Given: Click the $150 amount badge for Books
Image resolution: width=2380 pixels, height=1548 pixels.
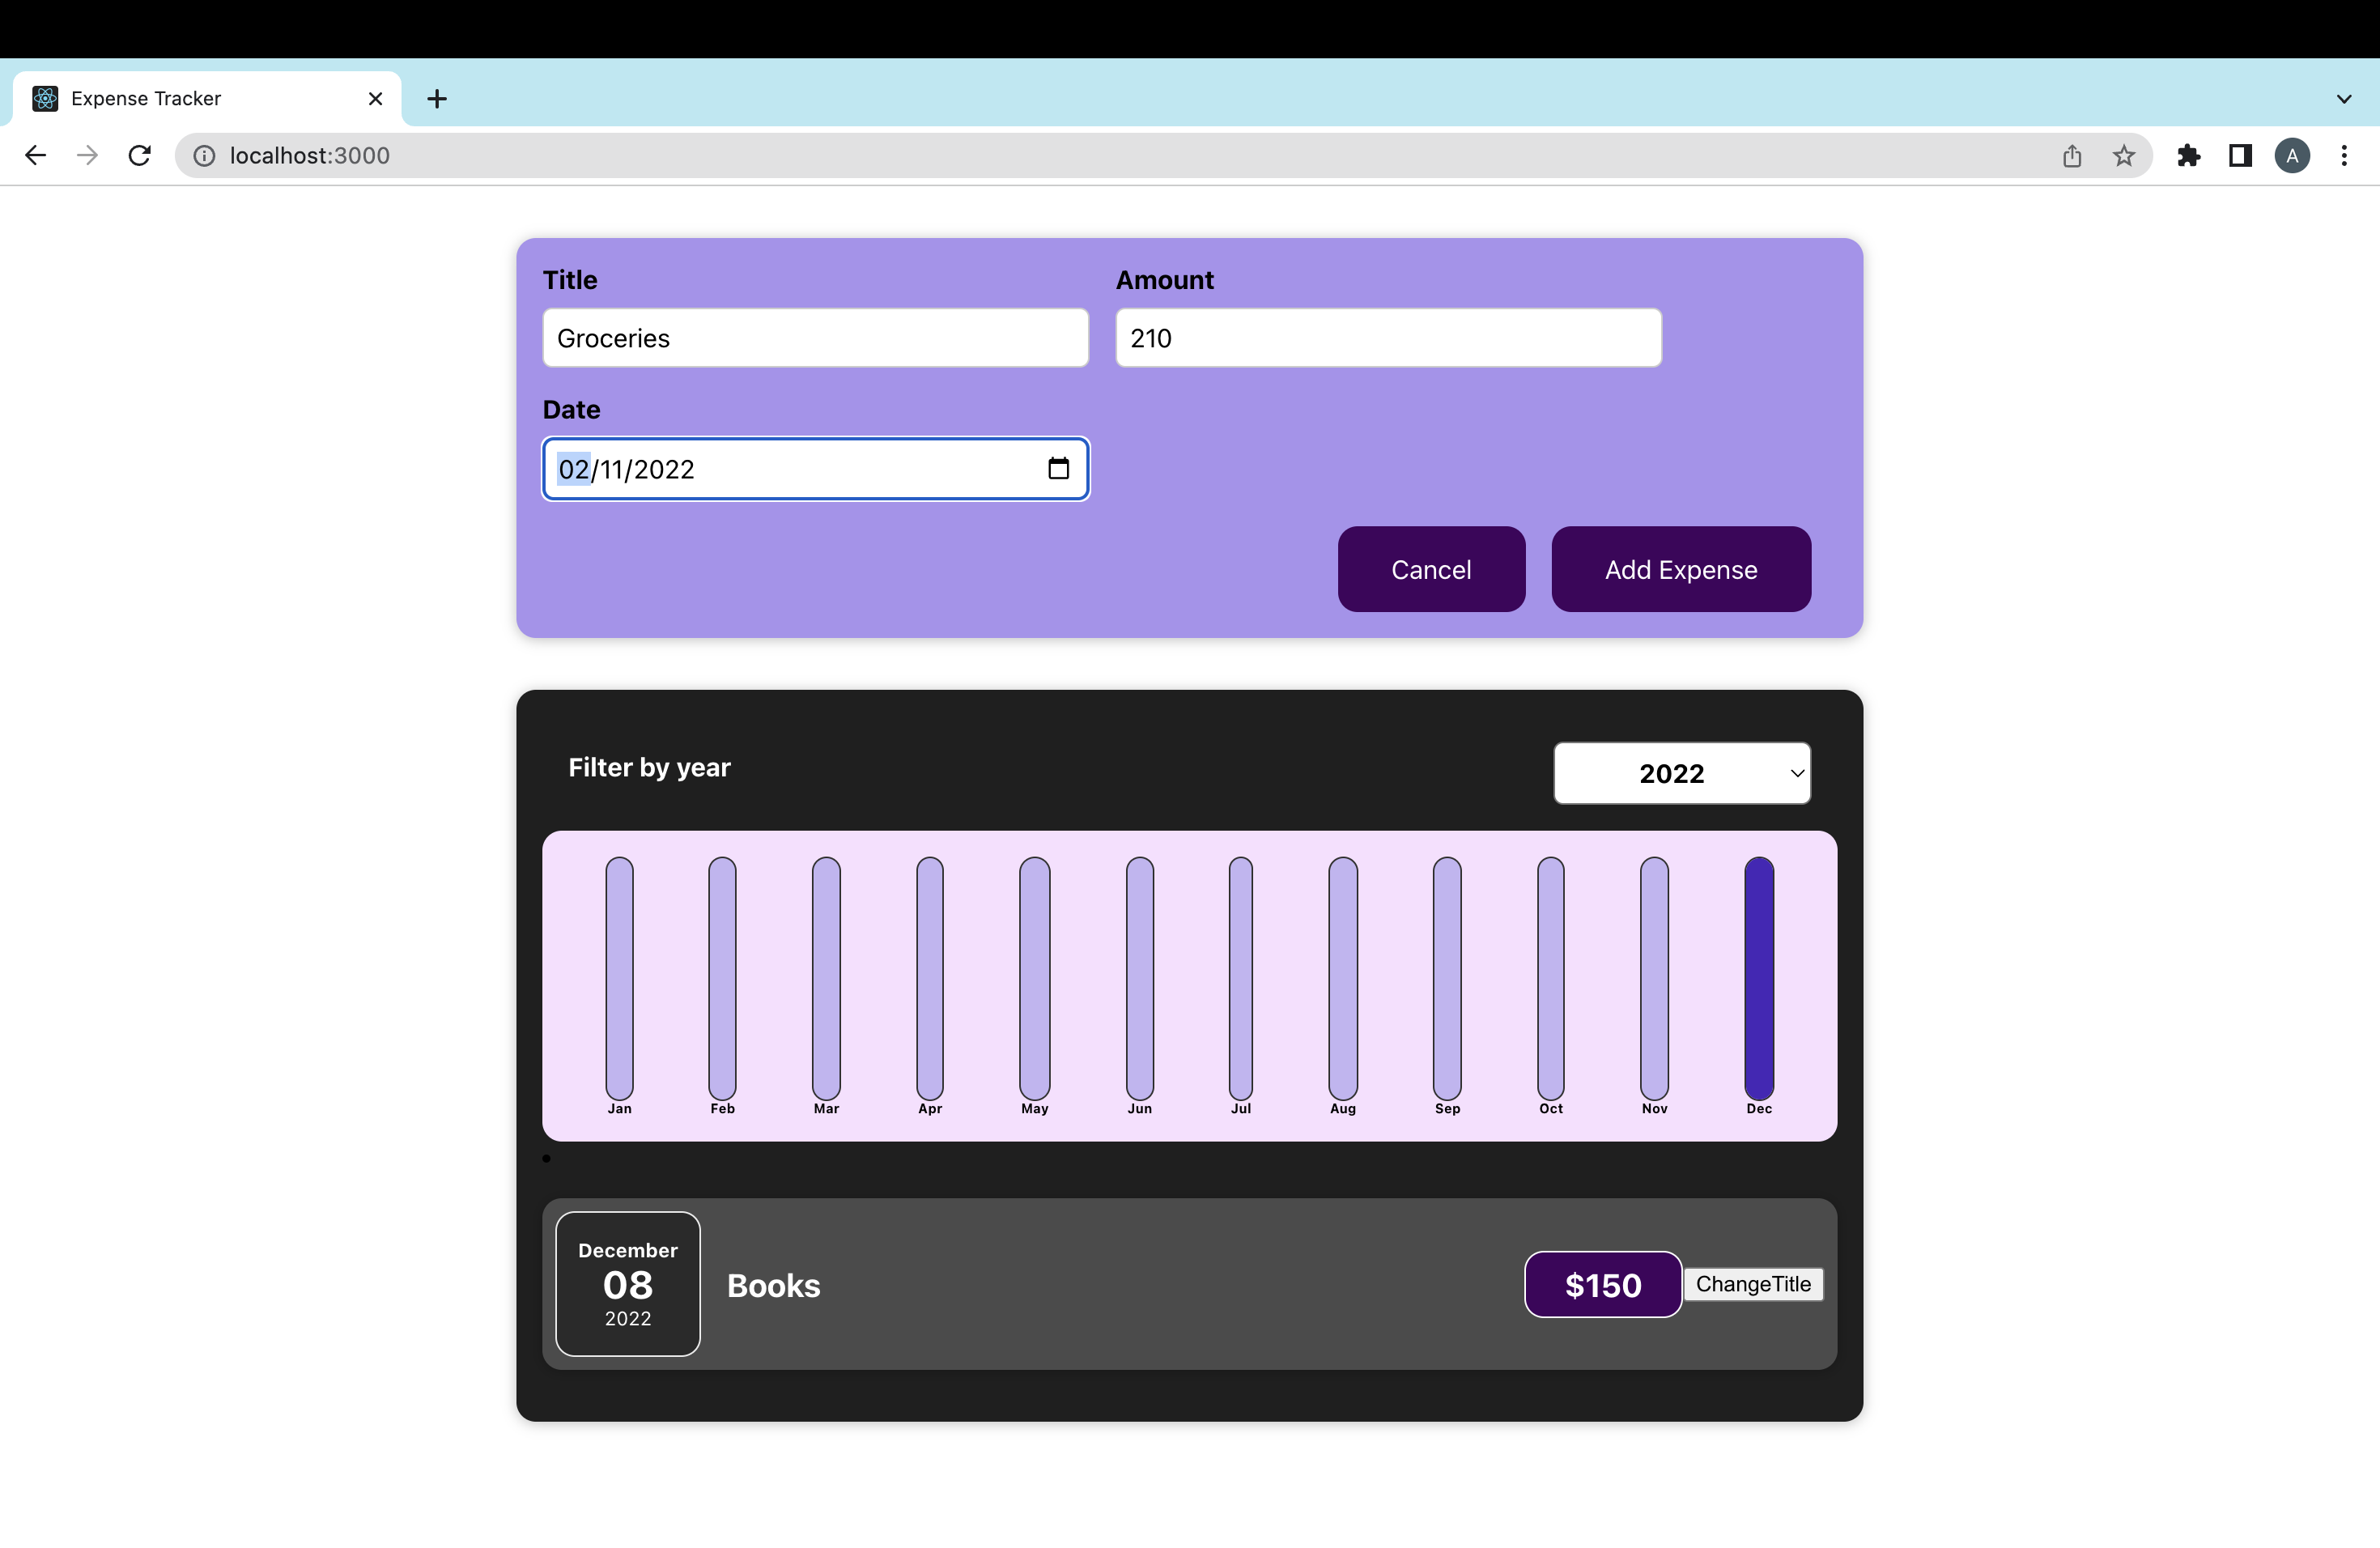Looking at the screenshot, I should [x=1601, y=1284].
